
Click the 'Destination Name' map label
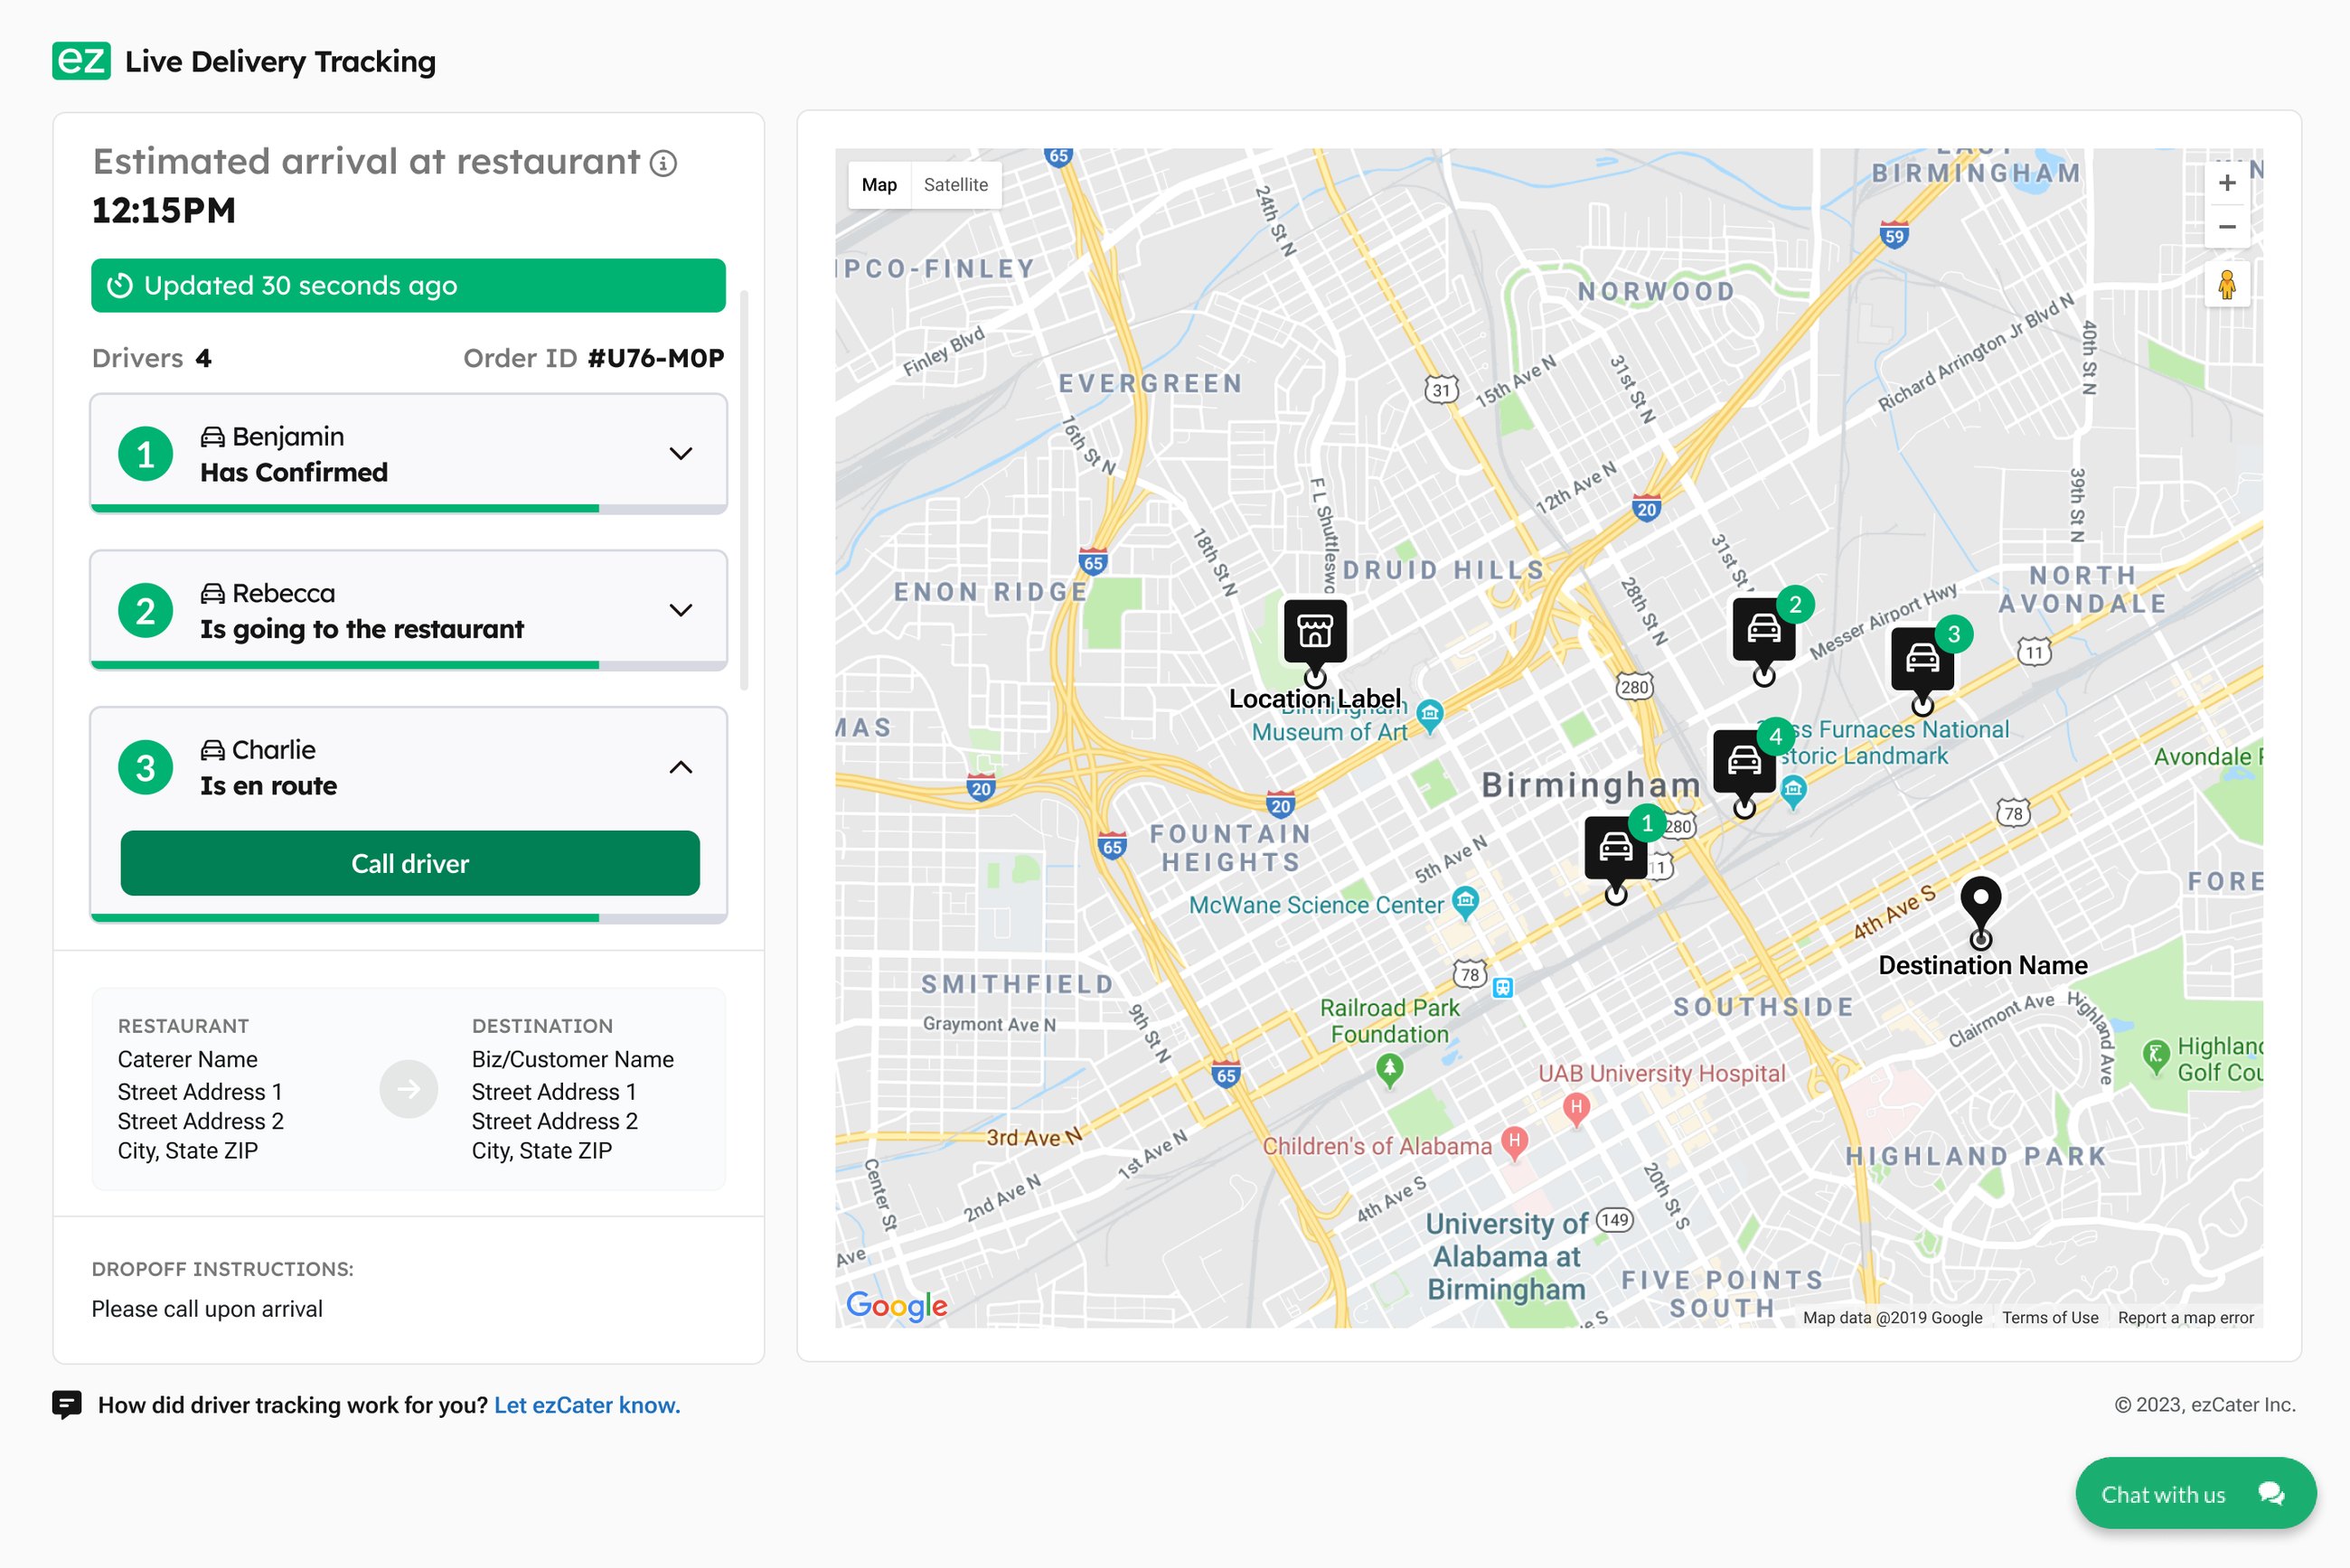(1983, 965)
